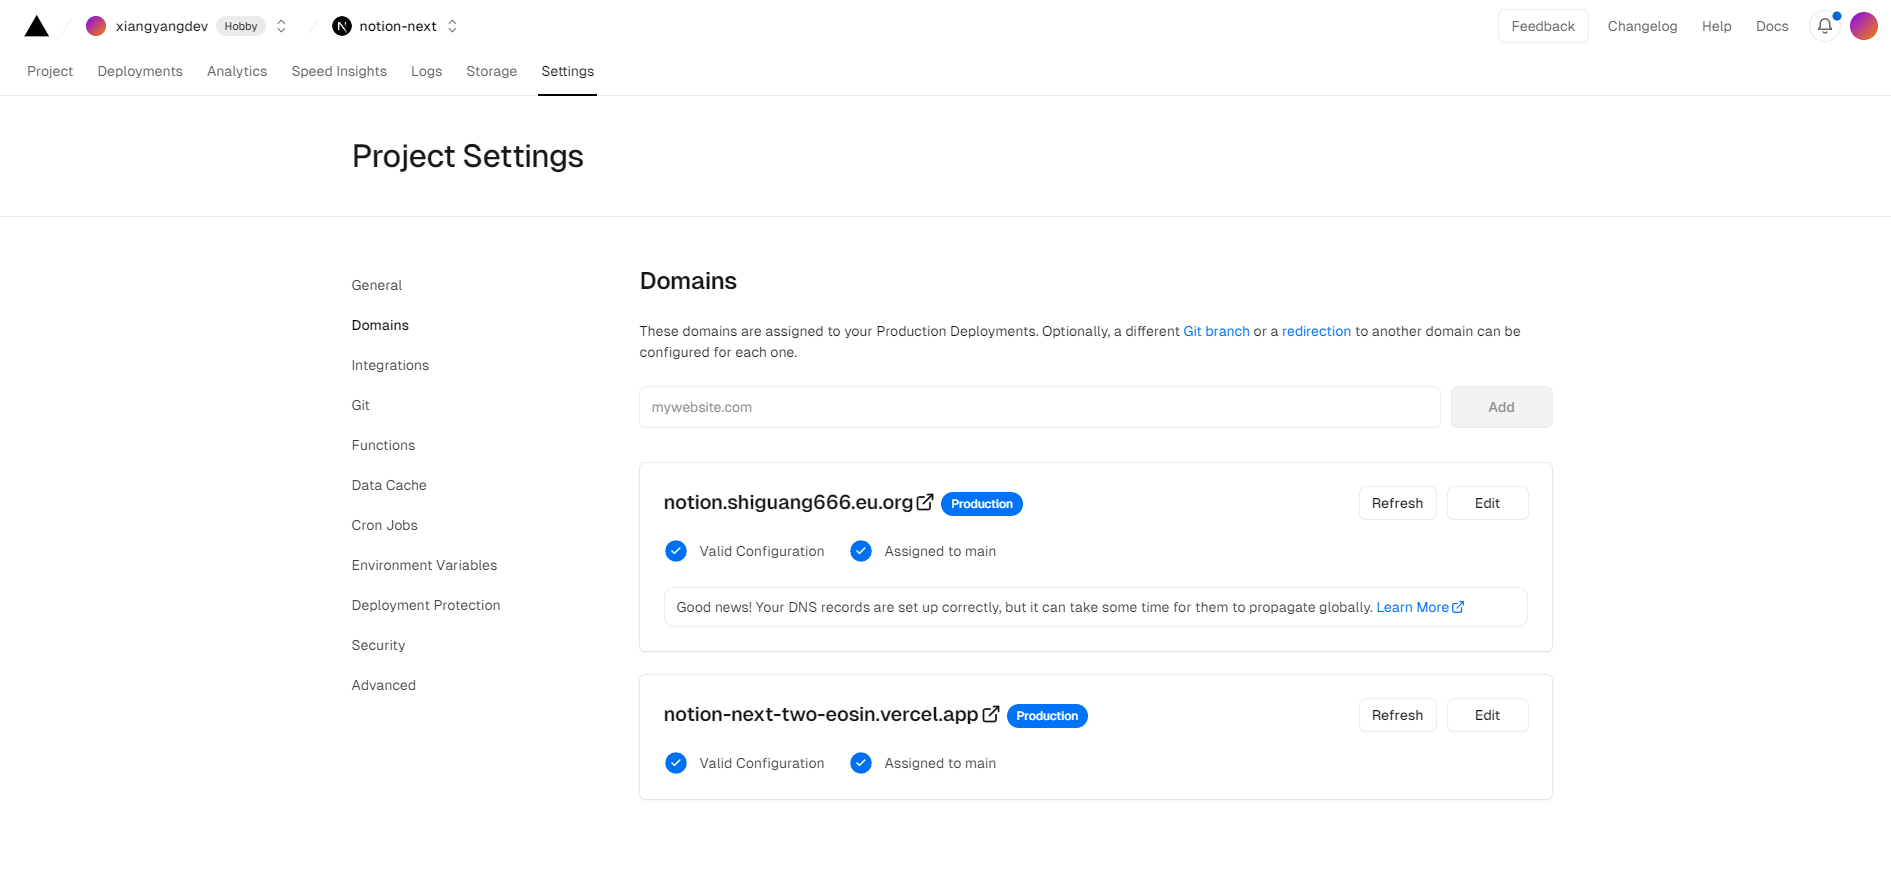Screen dimensions: 1891x874
Task: Click Valid Configuration checkmark for vercel.app domain
Action: point(676,763)
